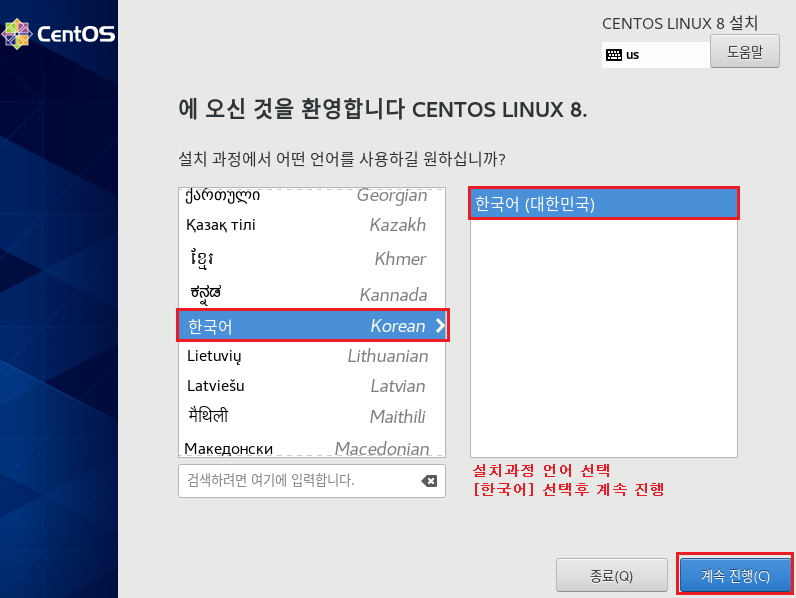Expand Korean row chevron arrow
Viewport: 796px width, 598px height.
[440, 325]
